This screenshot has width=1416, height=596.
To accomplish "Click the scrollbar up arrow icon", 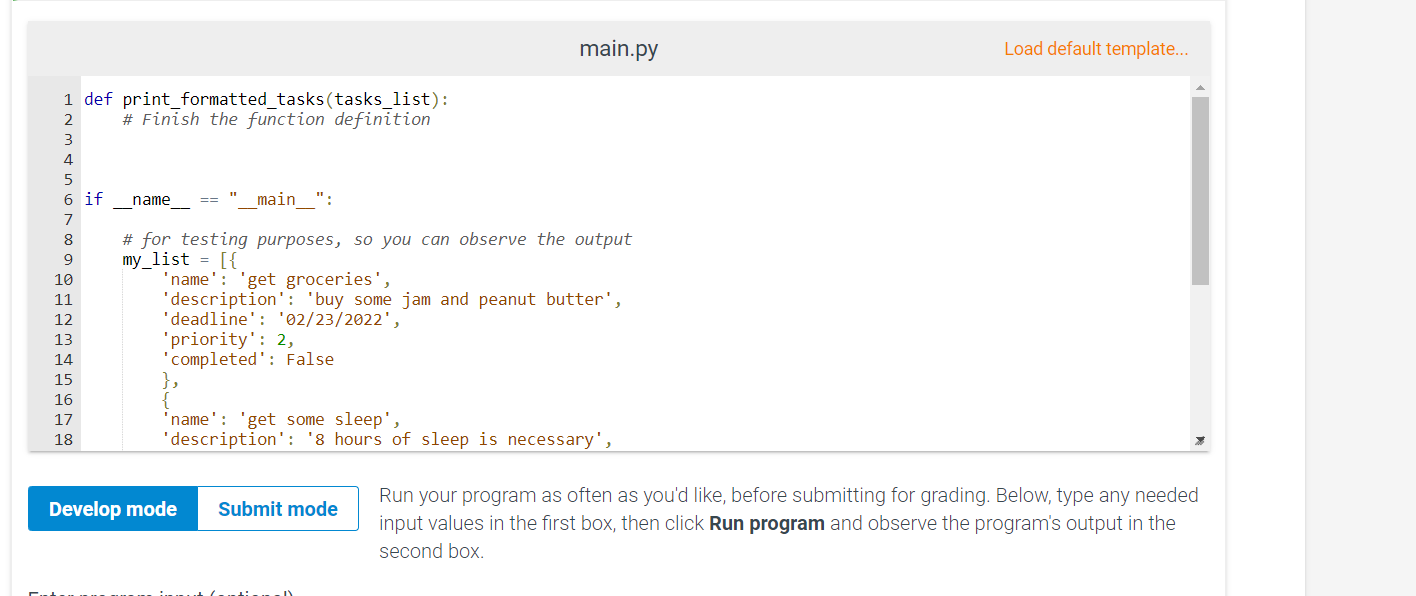I will tap(1200, 89).
